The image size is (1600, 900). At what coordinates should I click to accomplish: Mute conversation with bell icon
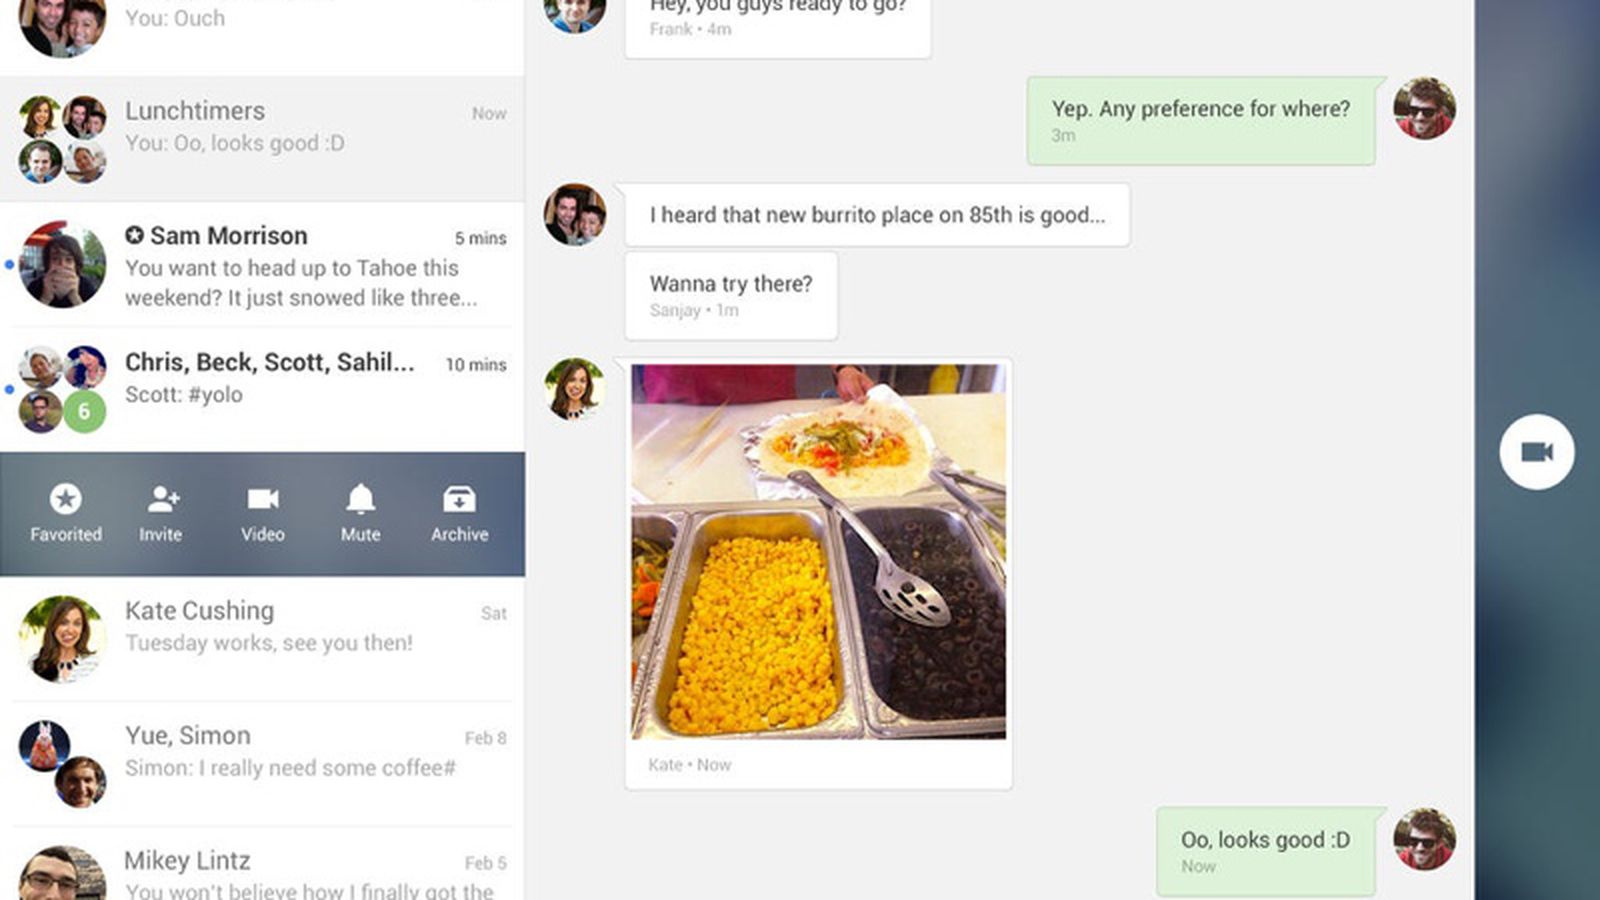click(x=361, y=498)
